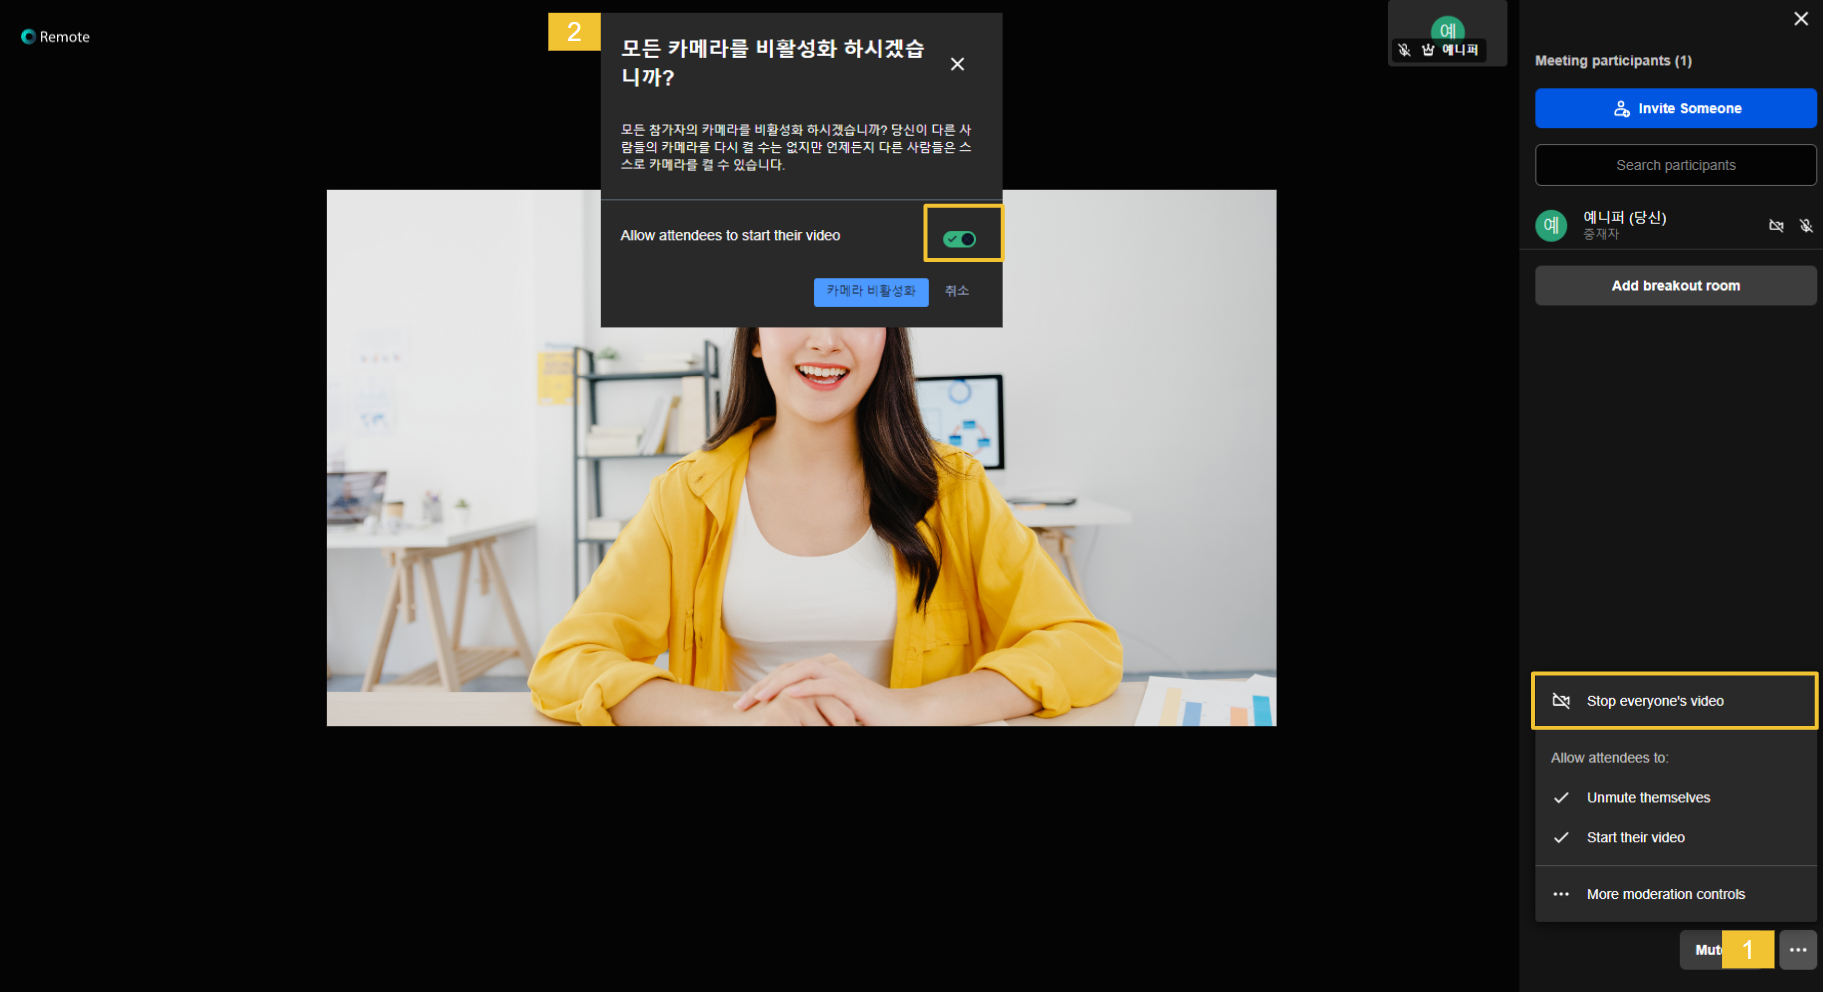Close the camera disable dialog with X
Image resolution: width=1823 pixels, height=992 pixels.
(957, 64)
